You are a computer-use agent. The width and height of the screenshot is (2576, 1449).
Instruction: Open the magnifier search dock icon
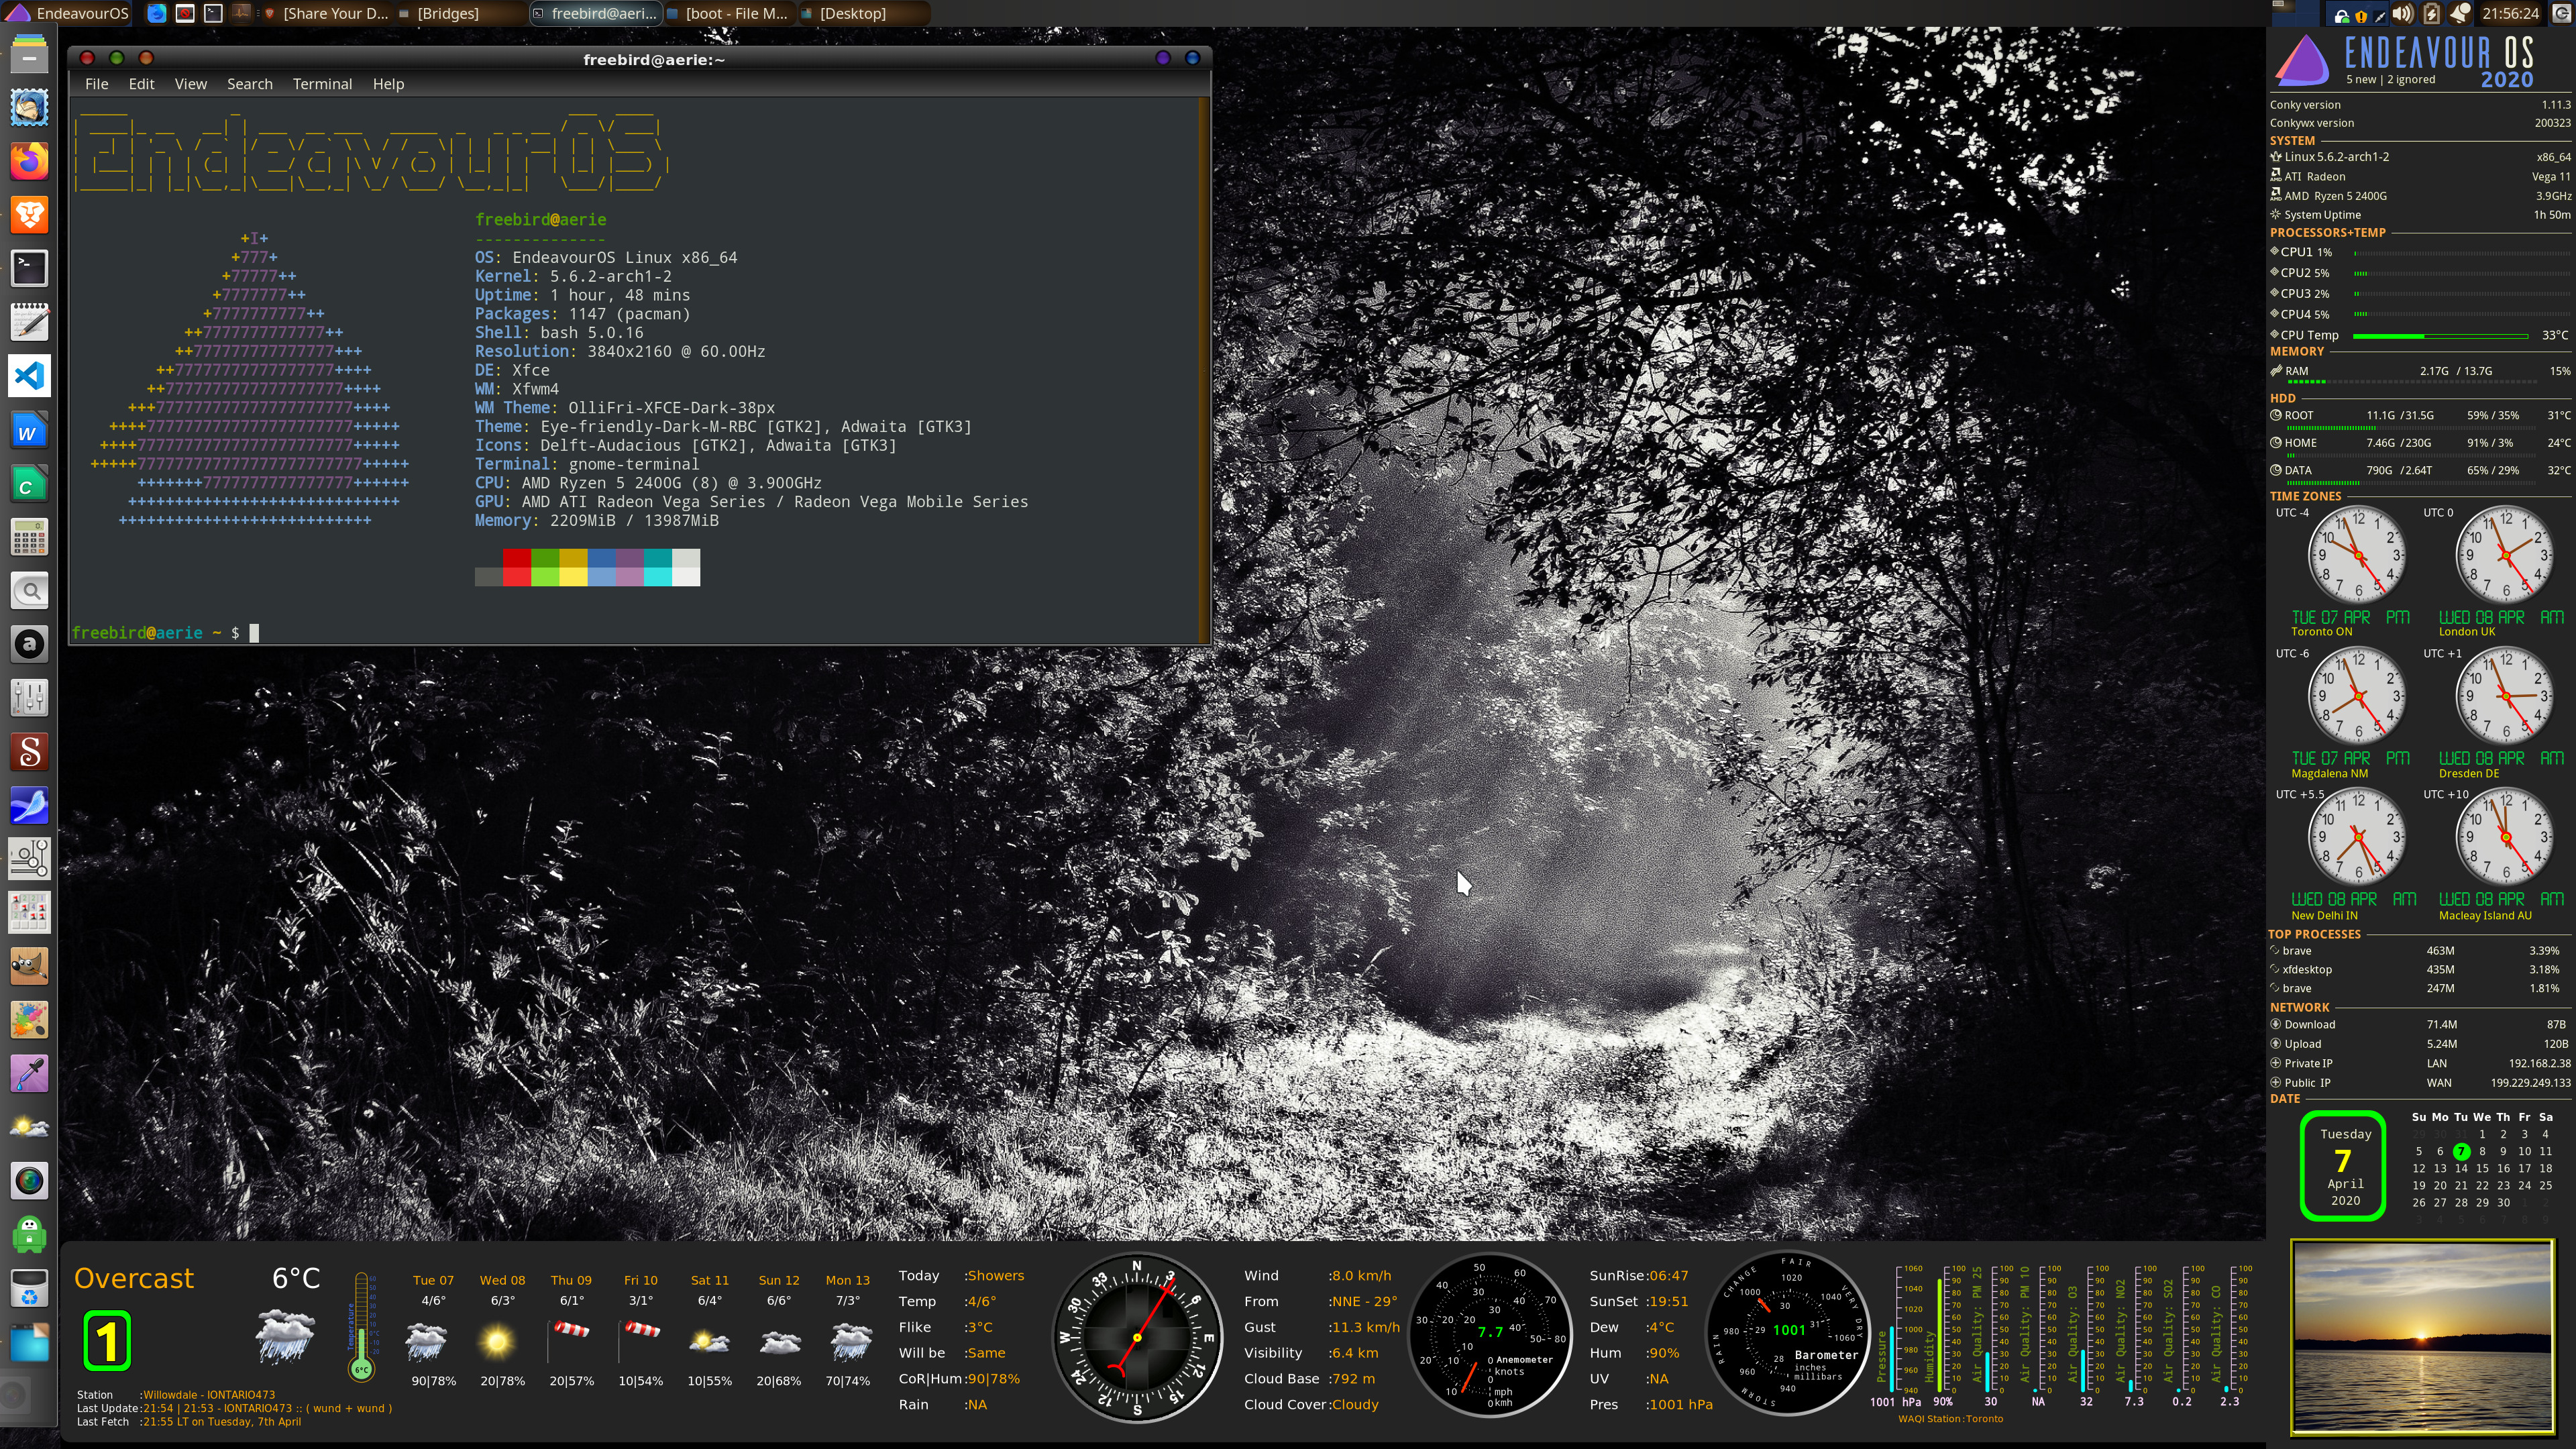tap(29, 591)
